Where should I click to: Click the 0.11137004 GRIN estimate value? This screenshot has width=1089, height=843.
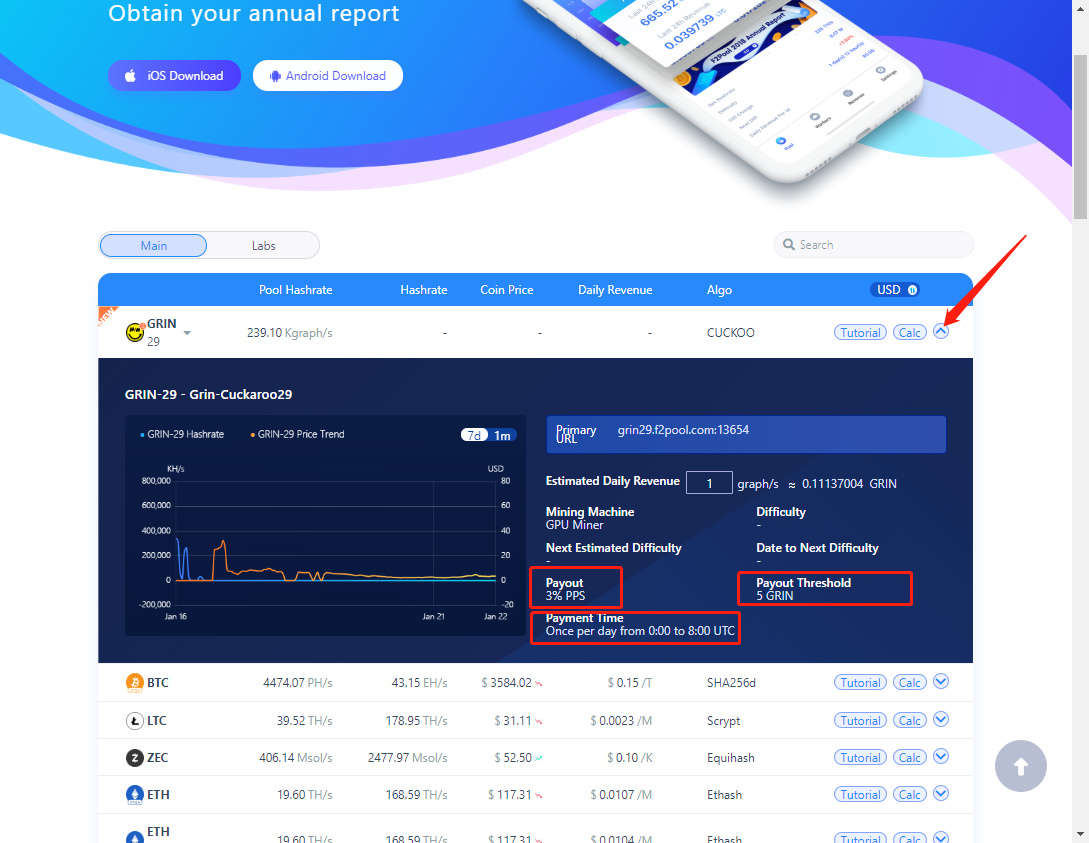tap(849, 483)
